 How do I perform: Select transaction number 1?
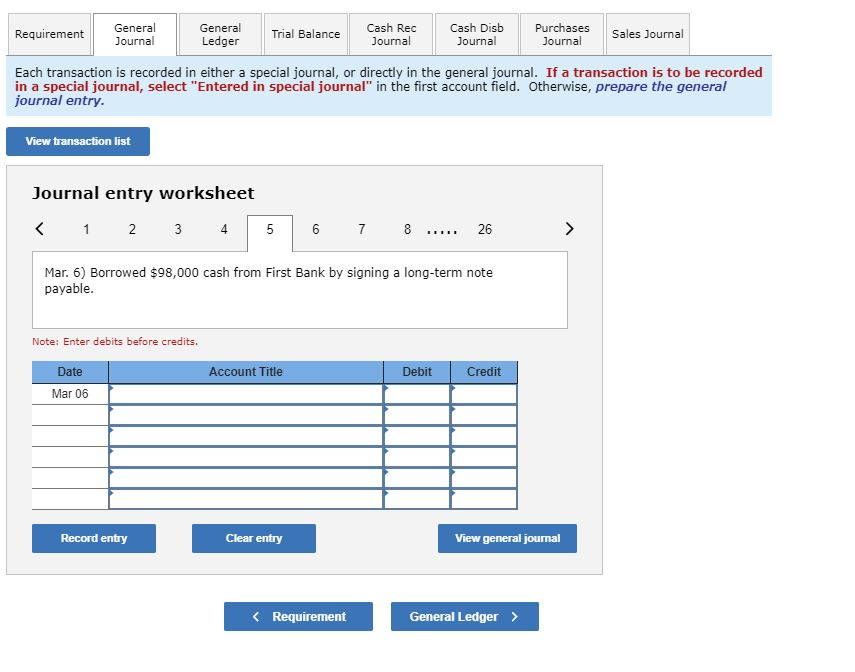[86, 229]
